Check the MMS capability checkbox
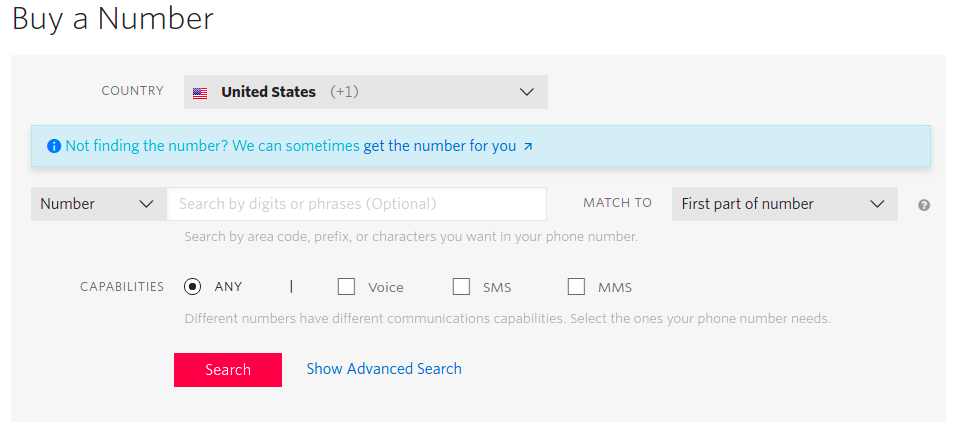Image resolution: width=959 pixels, height=439 pixels. (576, 286)
